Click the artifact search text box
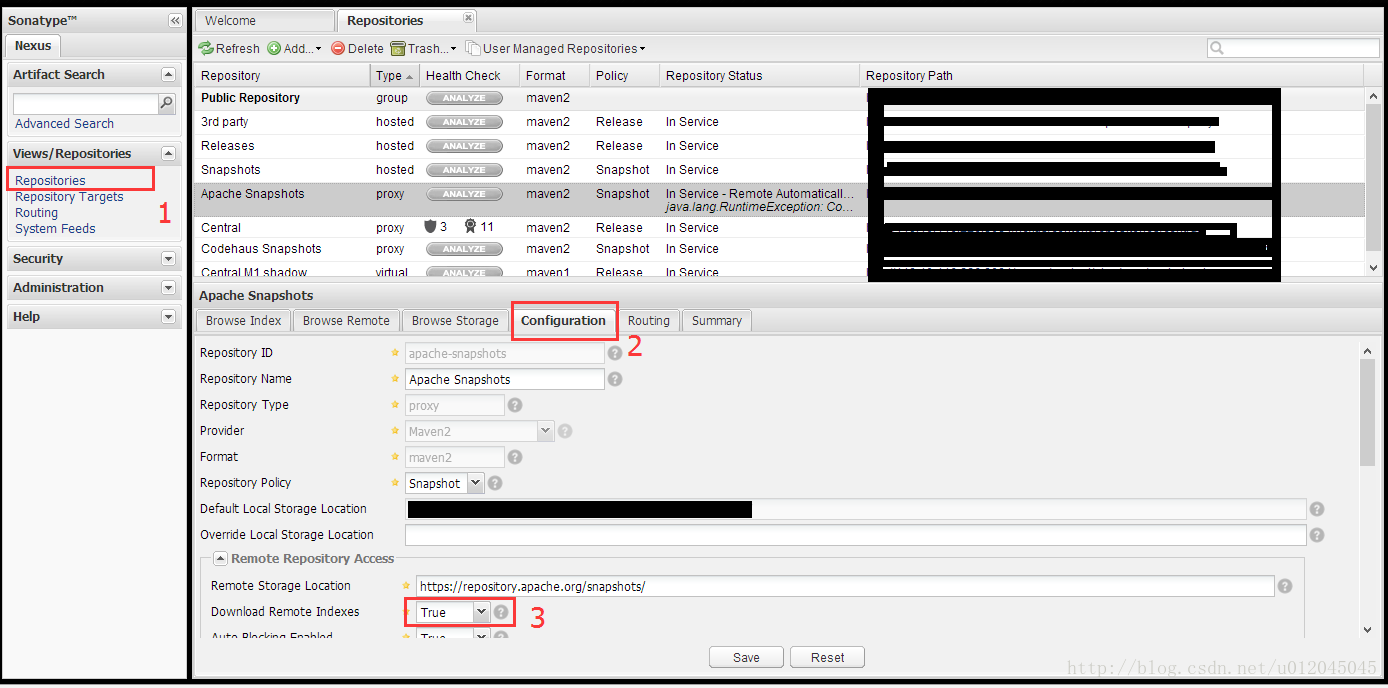 [86, 103]
